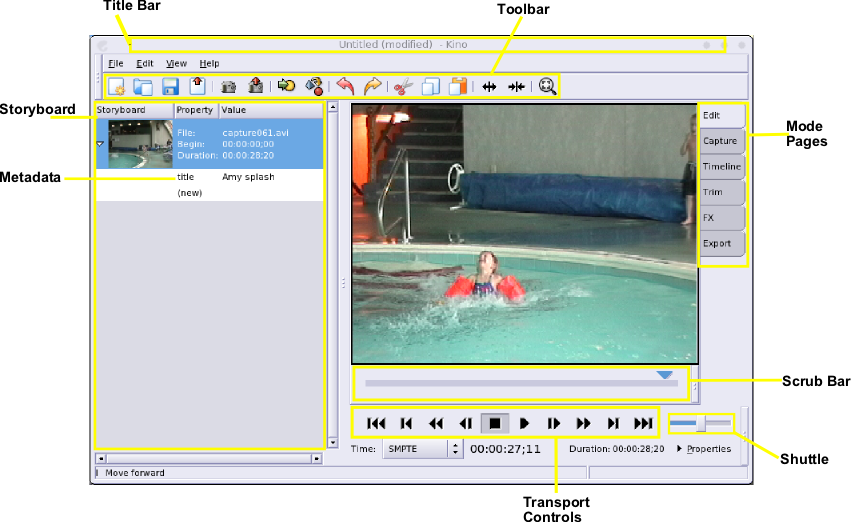Image resolution: width=851 pixels, height=522 pixels.
Task: Open the SMPTE time format dropdown
Action: [x=456, y=449]
